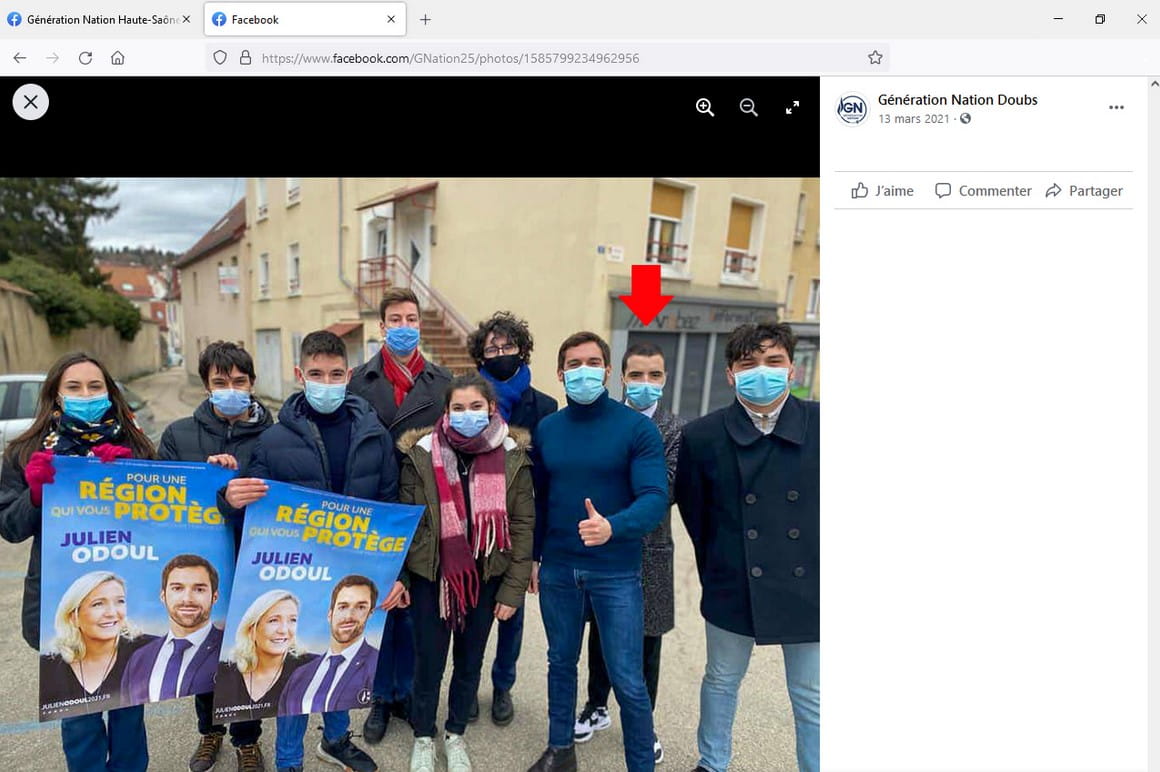Close the Génération Nation Haute-Saône tab
The image size is (1160, 772).
(186, 19)
